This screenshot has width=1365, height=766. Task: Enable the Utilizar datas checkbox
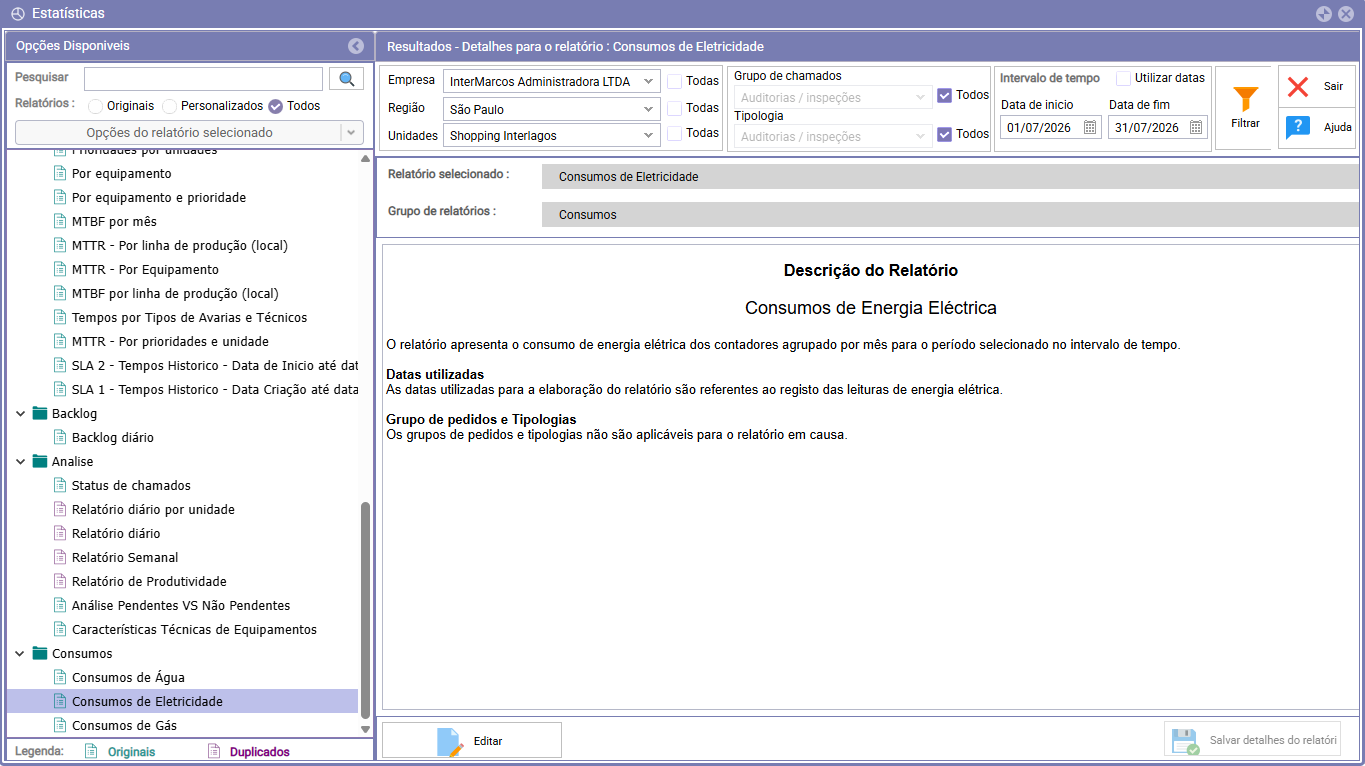coord(1124,77)
